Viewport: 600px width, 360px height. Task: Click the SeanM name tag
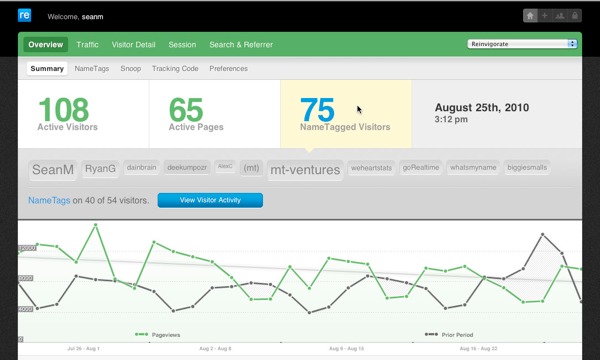[53, 169]
